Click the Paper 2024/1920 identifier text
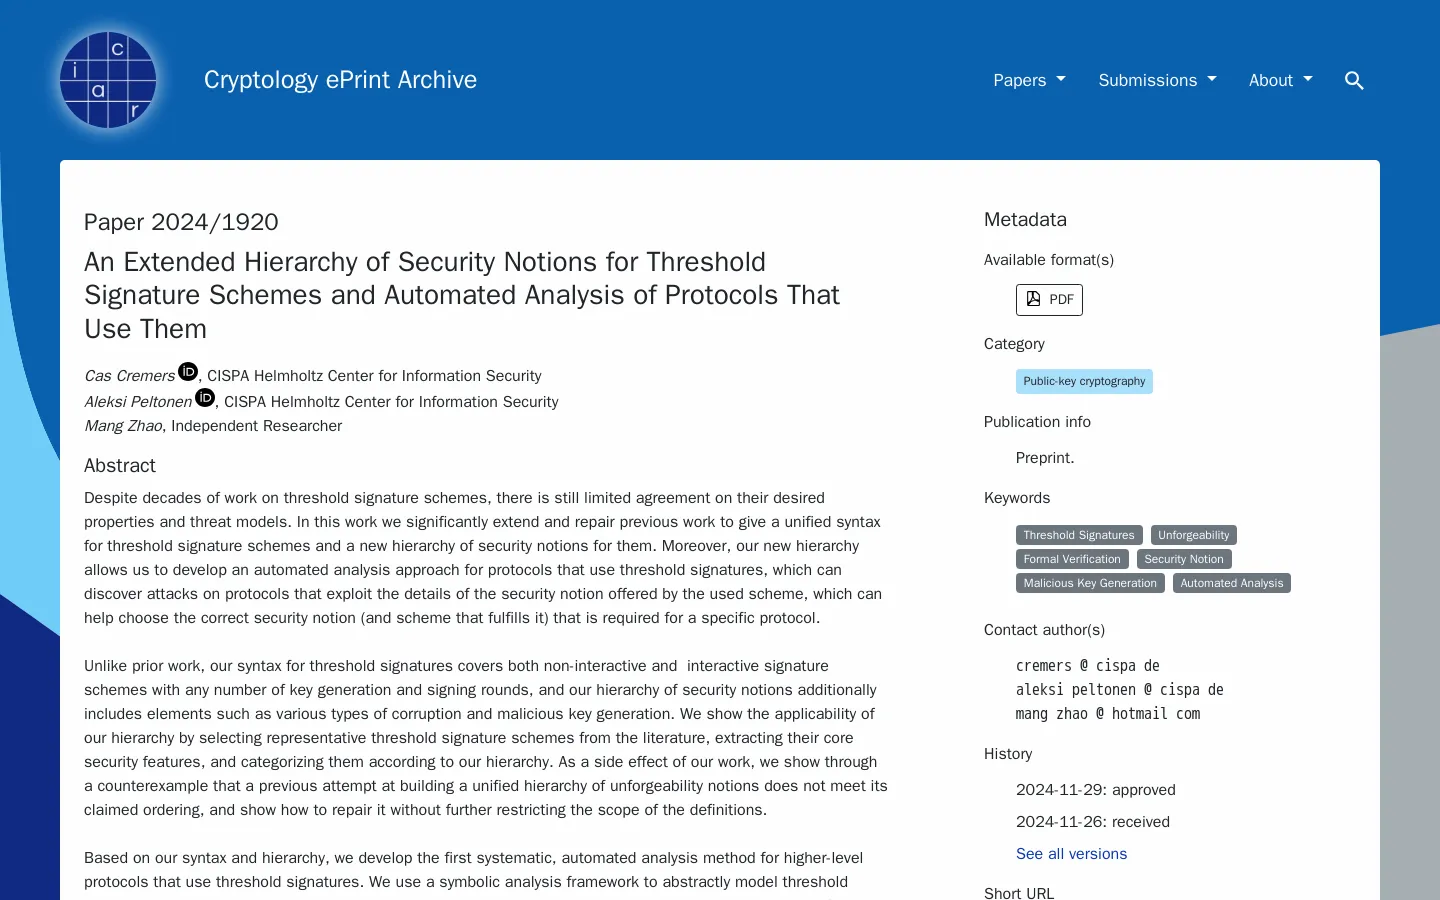Viewport: 1440px width, 900px height. pyautogui.click(x=181, y=222)
